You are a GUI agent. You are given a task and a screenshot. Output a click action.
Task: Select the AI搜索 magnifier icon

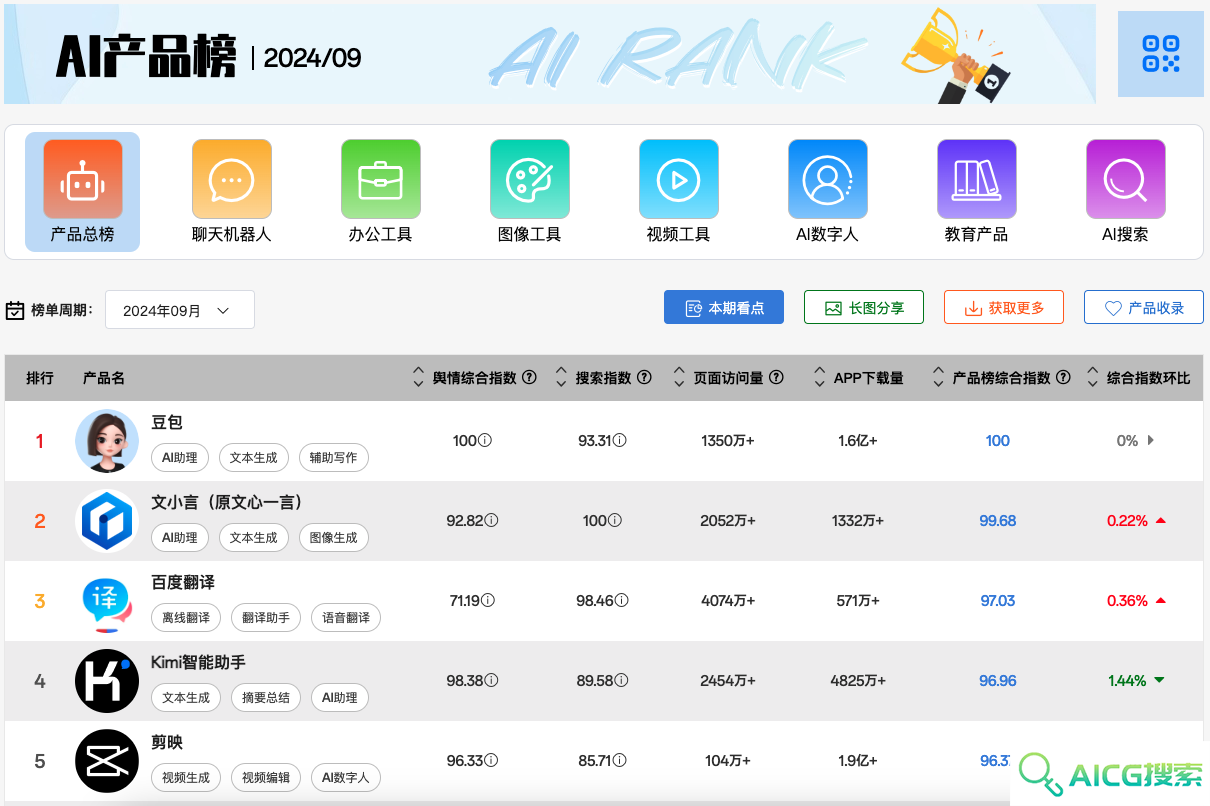(1126, 180)
